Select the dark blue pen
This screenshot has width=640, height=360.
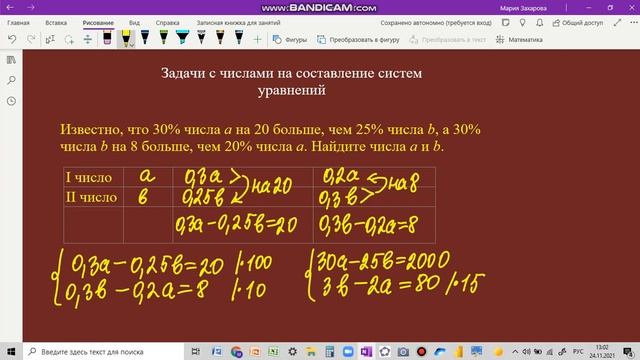click(145, 38)
